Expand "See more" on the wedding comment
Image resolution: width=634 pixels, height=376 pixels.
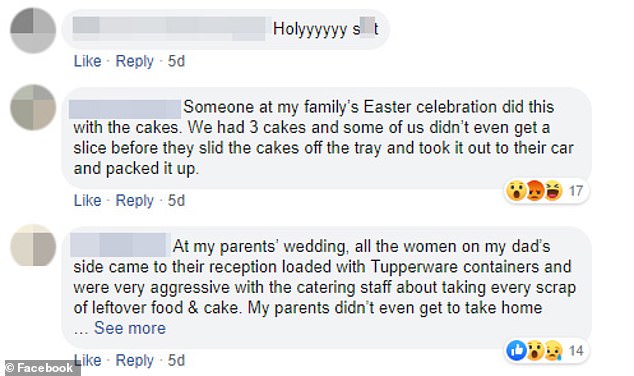point(130,328)
